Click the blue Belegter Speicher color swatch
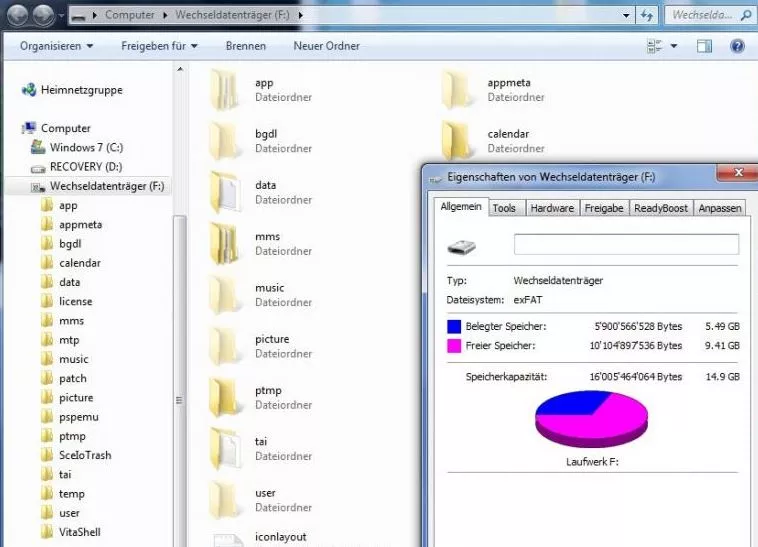Screen dimensions: 758x547 click(455, 326)
